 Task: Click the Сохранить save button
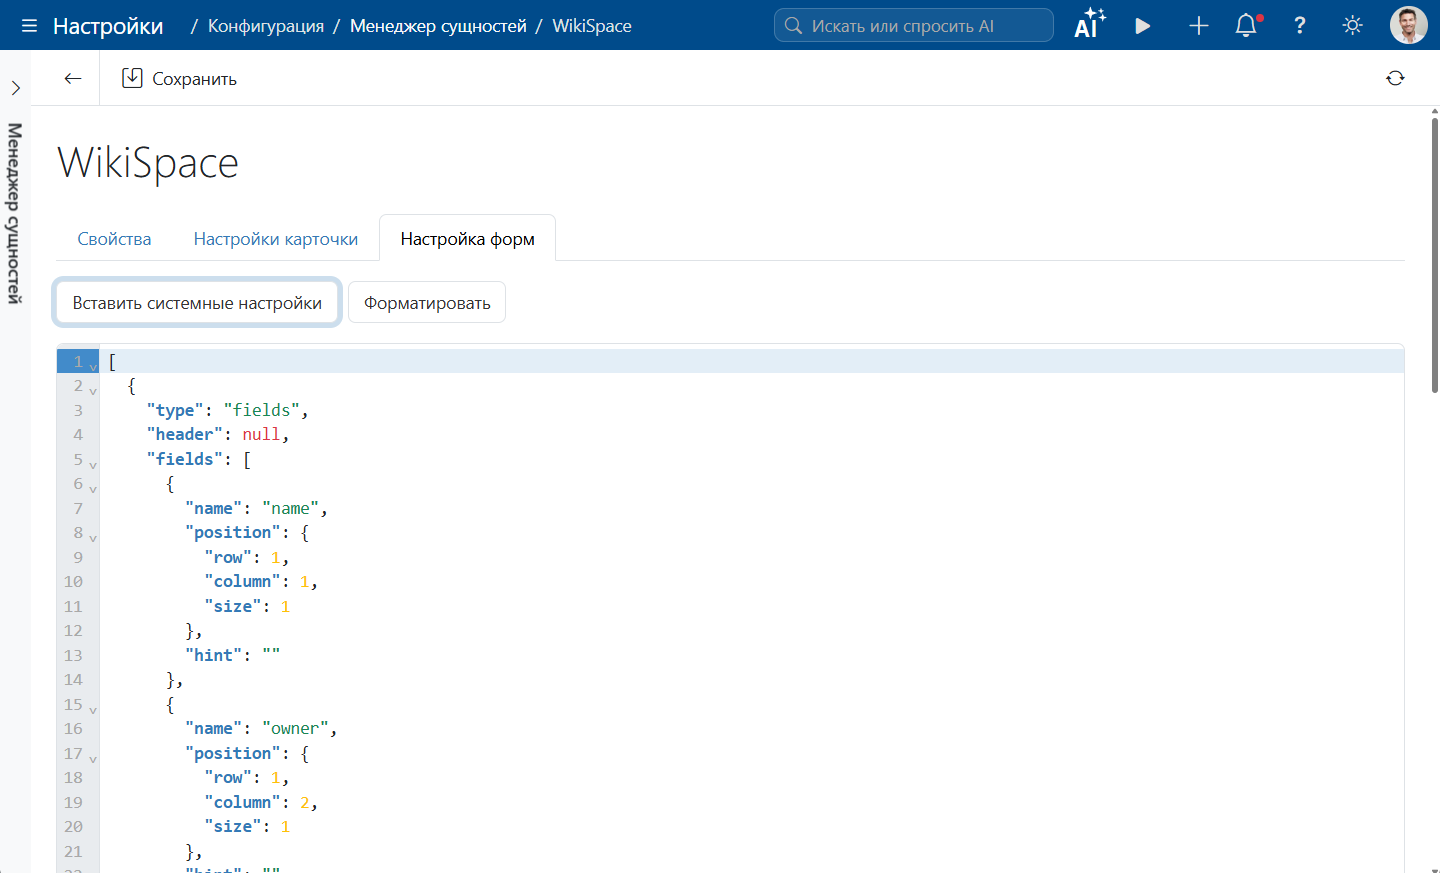click(179, 78)
